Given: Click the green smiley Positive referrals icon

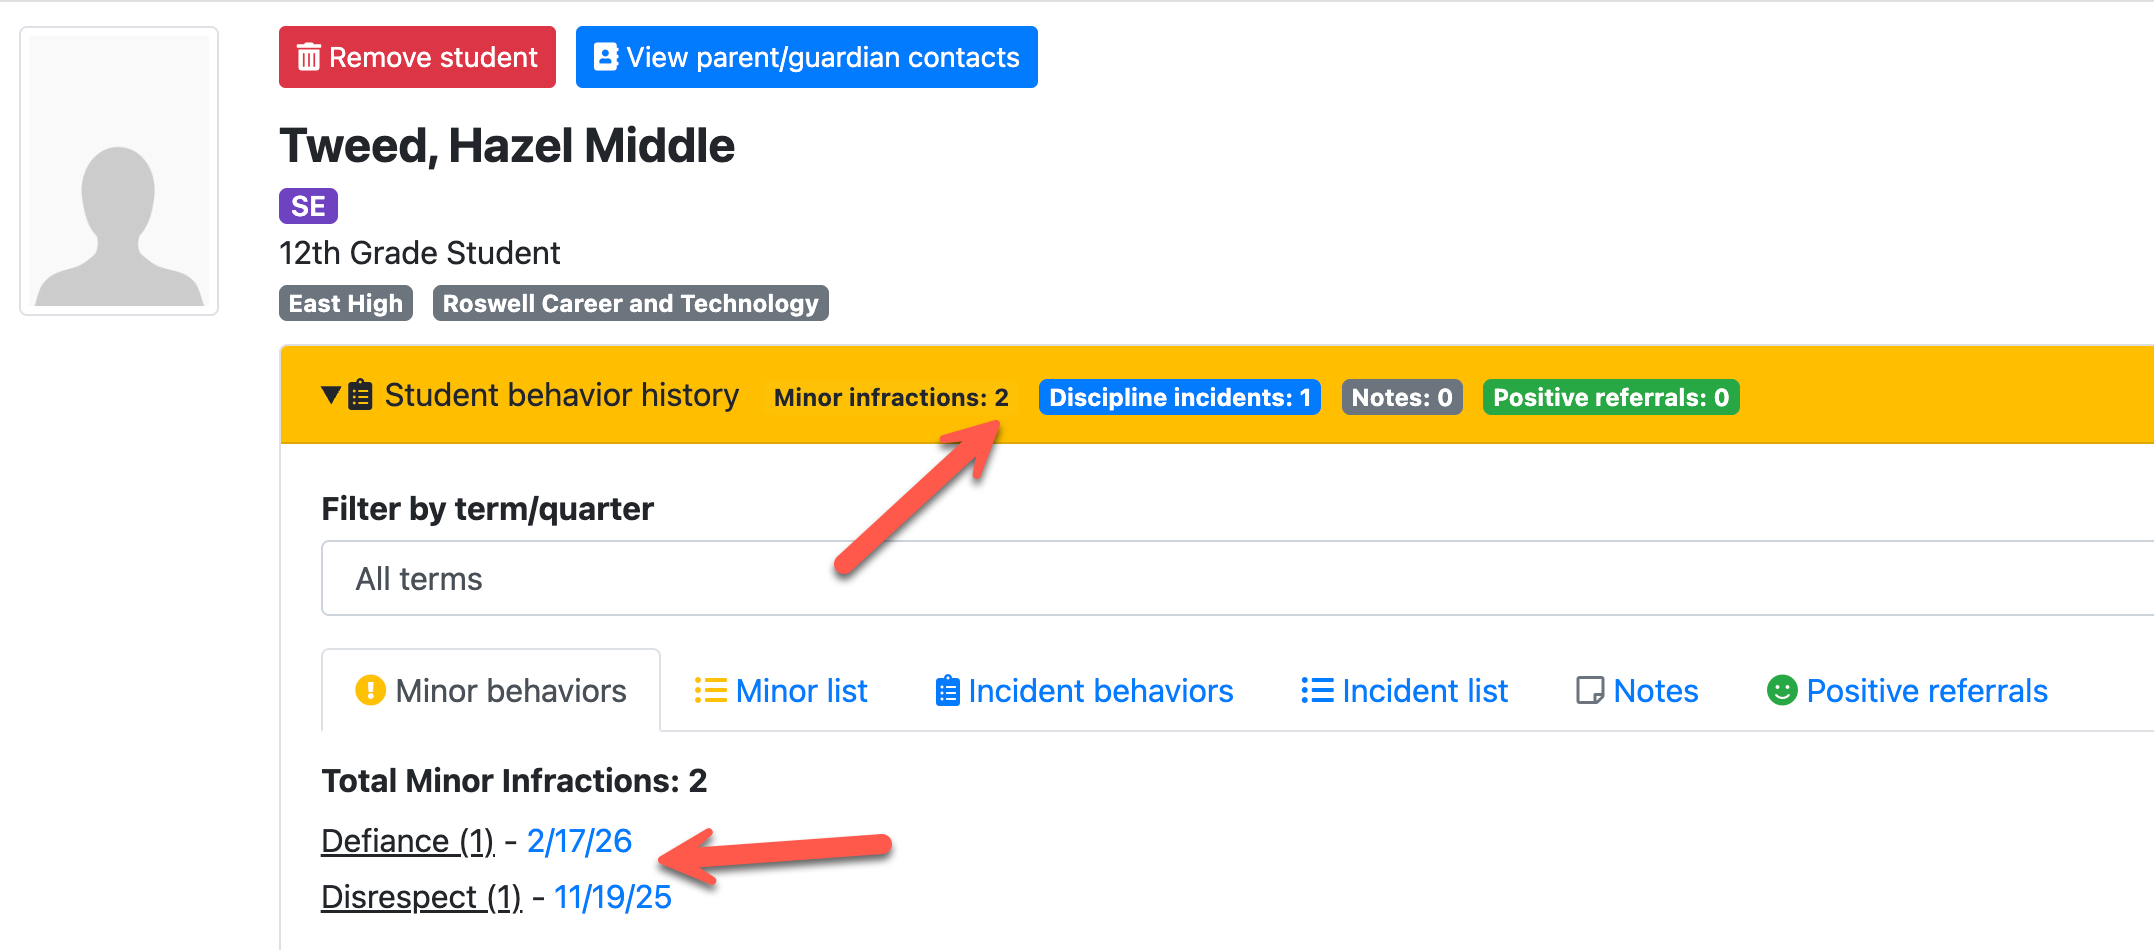Looking at the screenshot, I should click(1782, 691).
